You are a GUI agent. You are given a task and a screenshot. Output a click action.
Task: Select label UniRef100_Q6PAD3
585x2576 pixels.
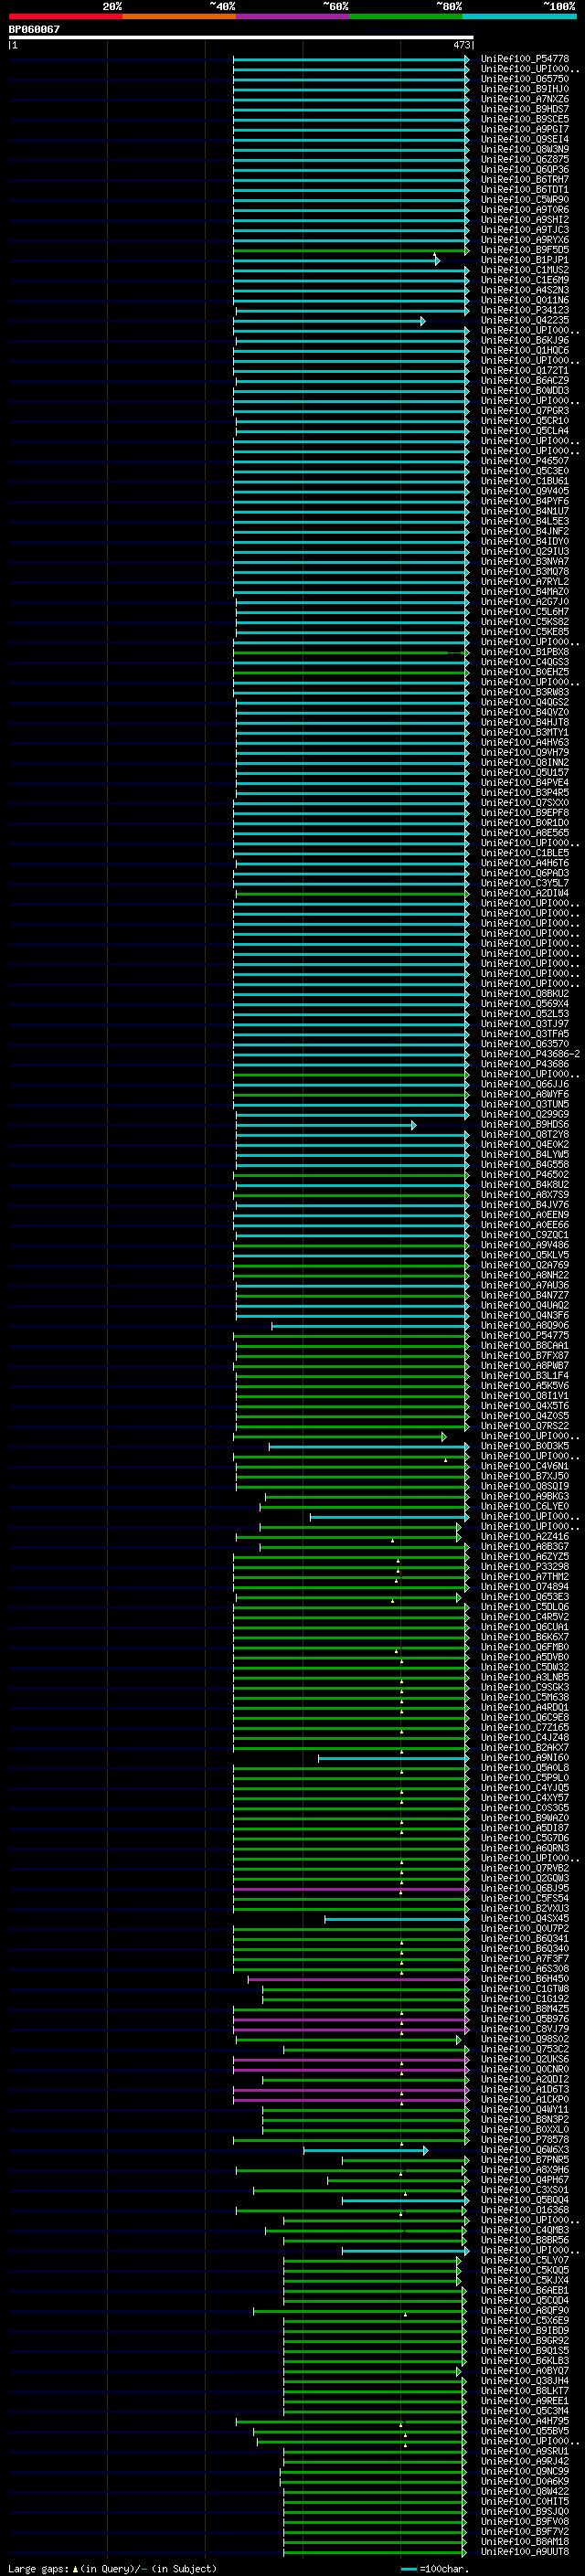525,873
